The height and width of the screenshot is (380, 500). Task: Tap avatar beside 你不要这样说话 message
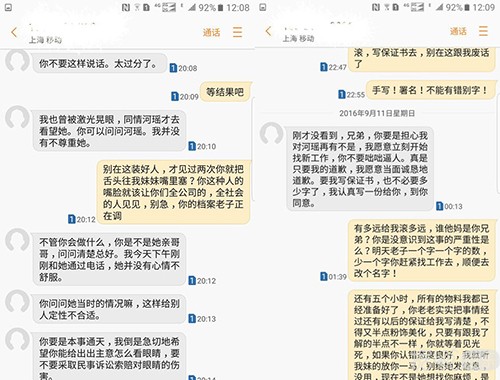point(17,61)
